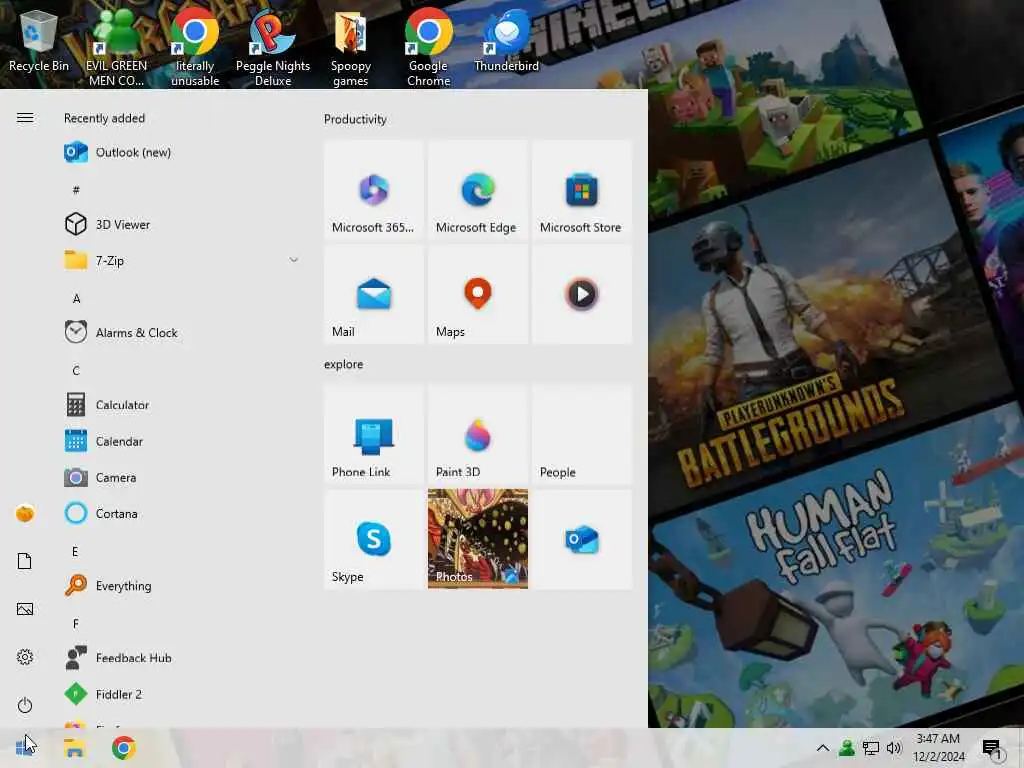Open the Microsoft Store tile

[x=582, y=190]
